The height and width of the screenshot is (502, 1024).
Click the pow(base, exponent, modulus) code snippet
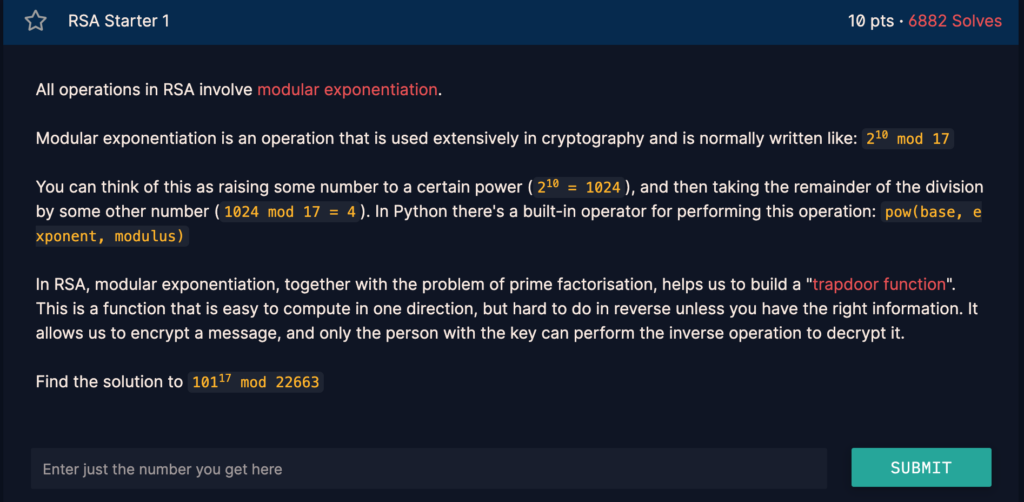(932, 212)
